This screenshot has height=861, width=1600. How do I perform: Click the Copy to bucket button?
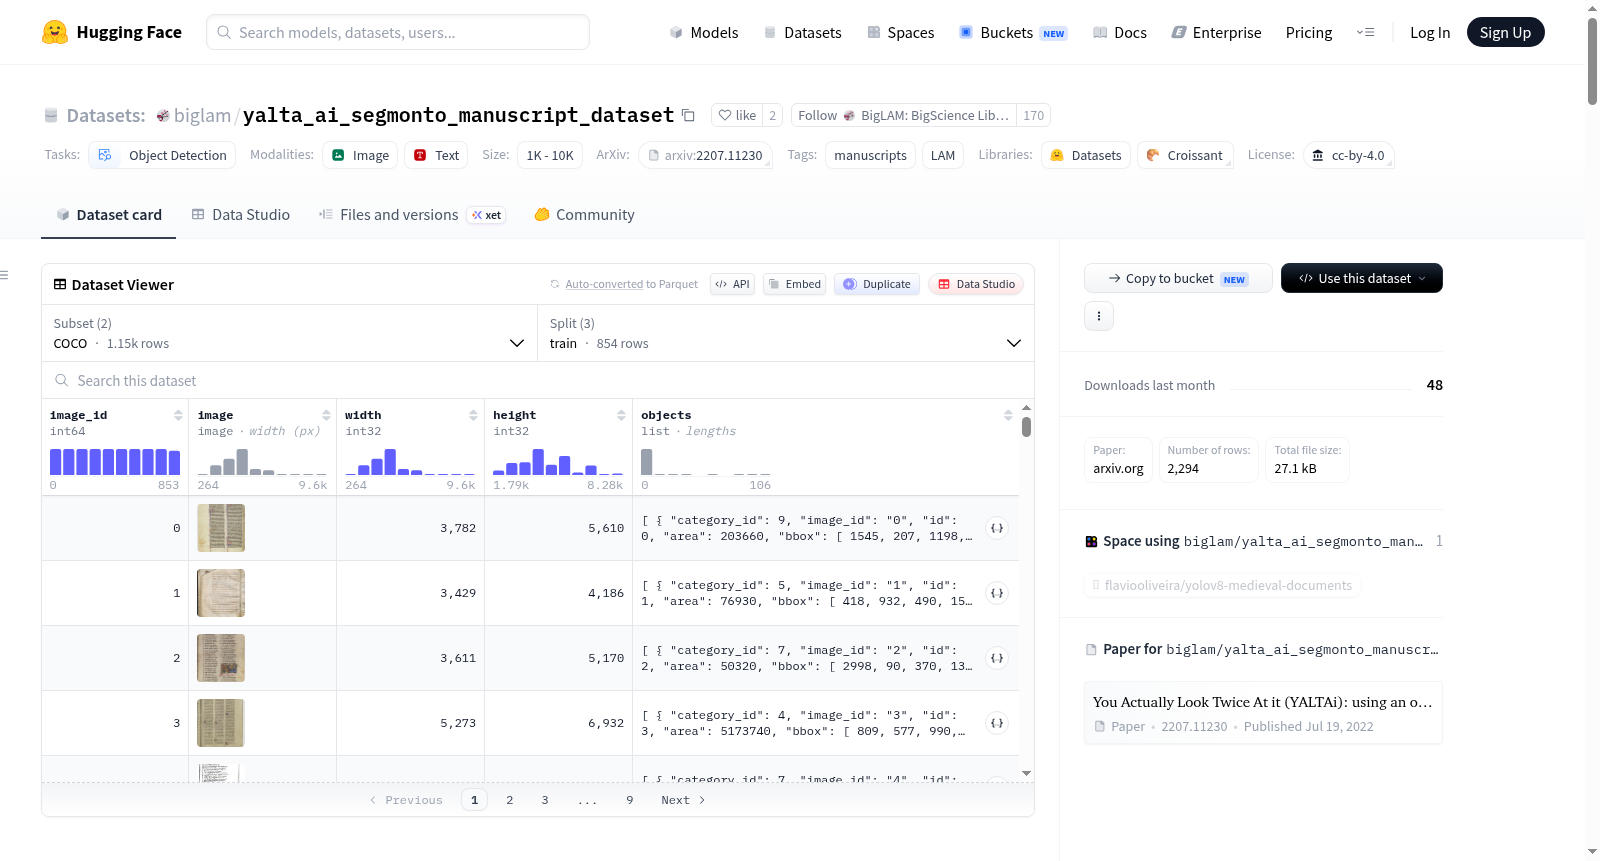pyautogui.click(x=1178, y=278)
